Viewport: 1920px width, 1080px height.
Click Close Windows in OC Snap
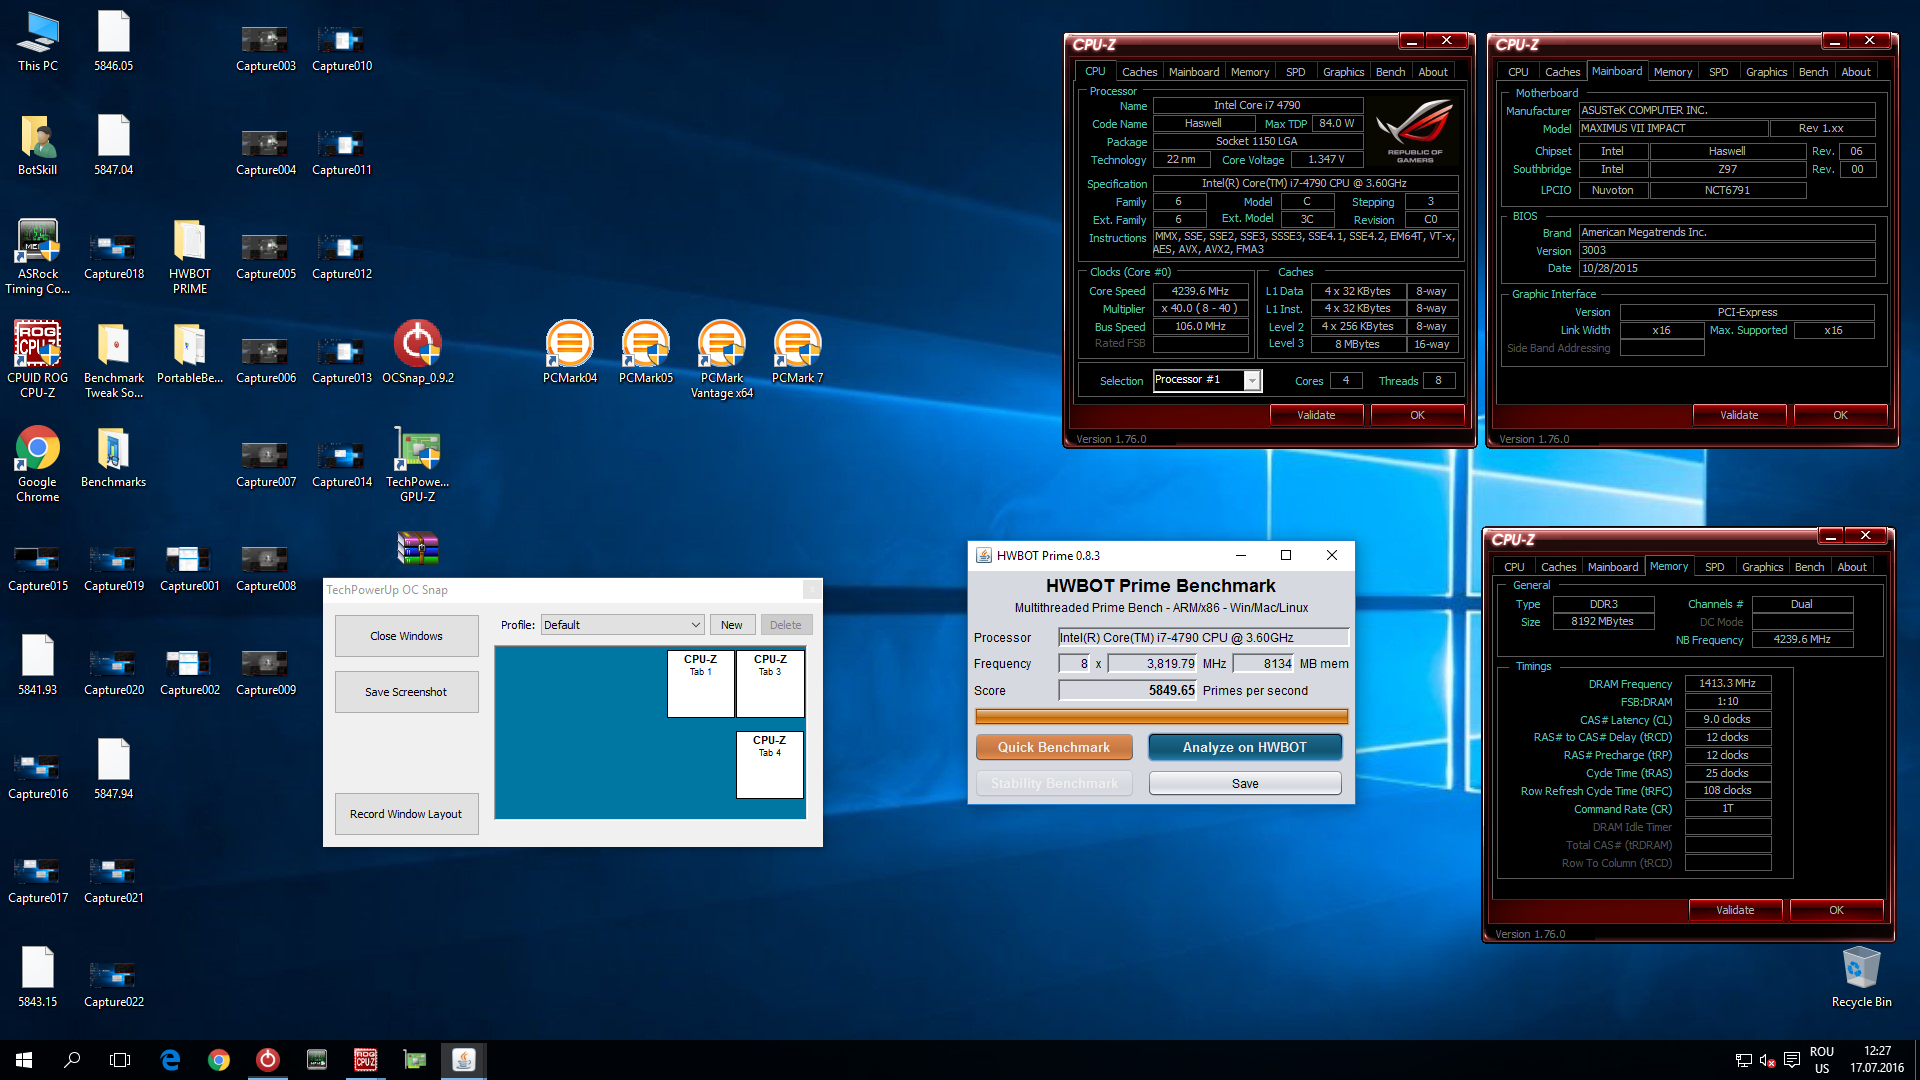[x=406, y=636]
